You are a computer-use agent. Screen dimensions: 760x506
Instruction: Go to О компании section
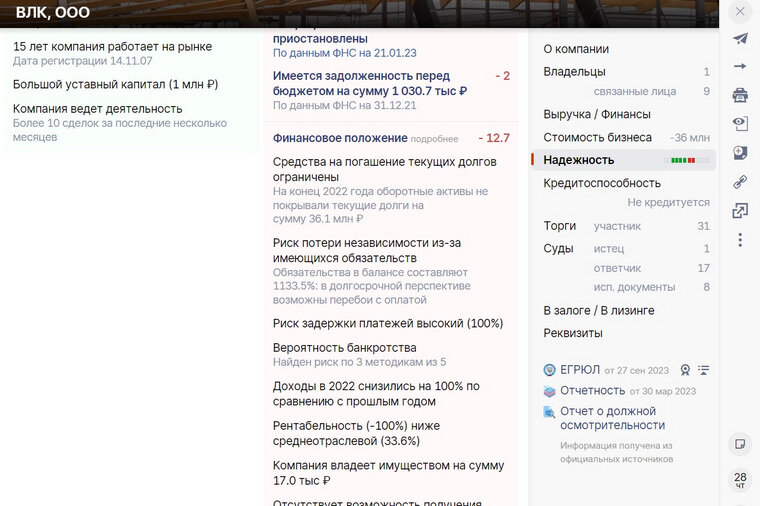(576, 49)
